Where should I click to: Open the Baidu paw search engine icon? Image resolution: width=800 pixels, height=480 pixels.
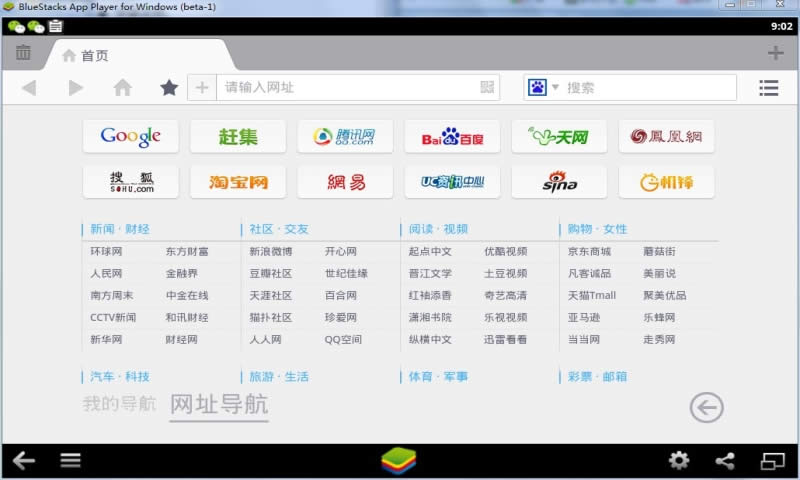click(537, 87)
